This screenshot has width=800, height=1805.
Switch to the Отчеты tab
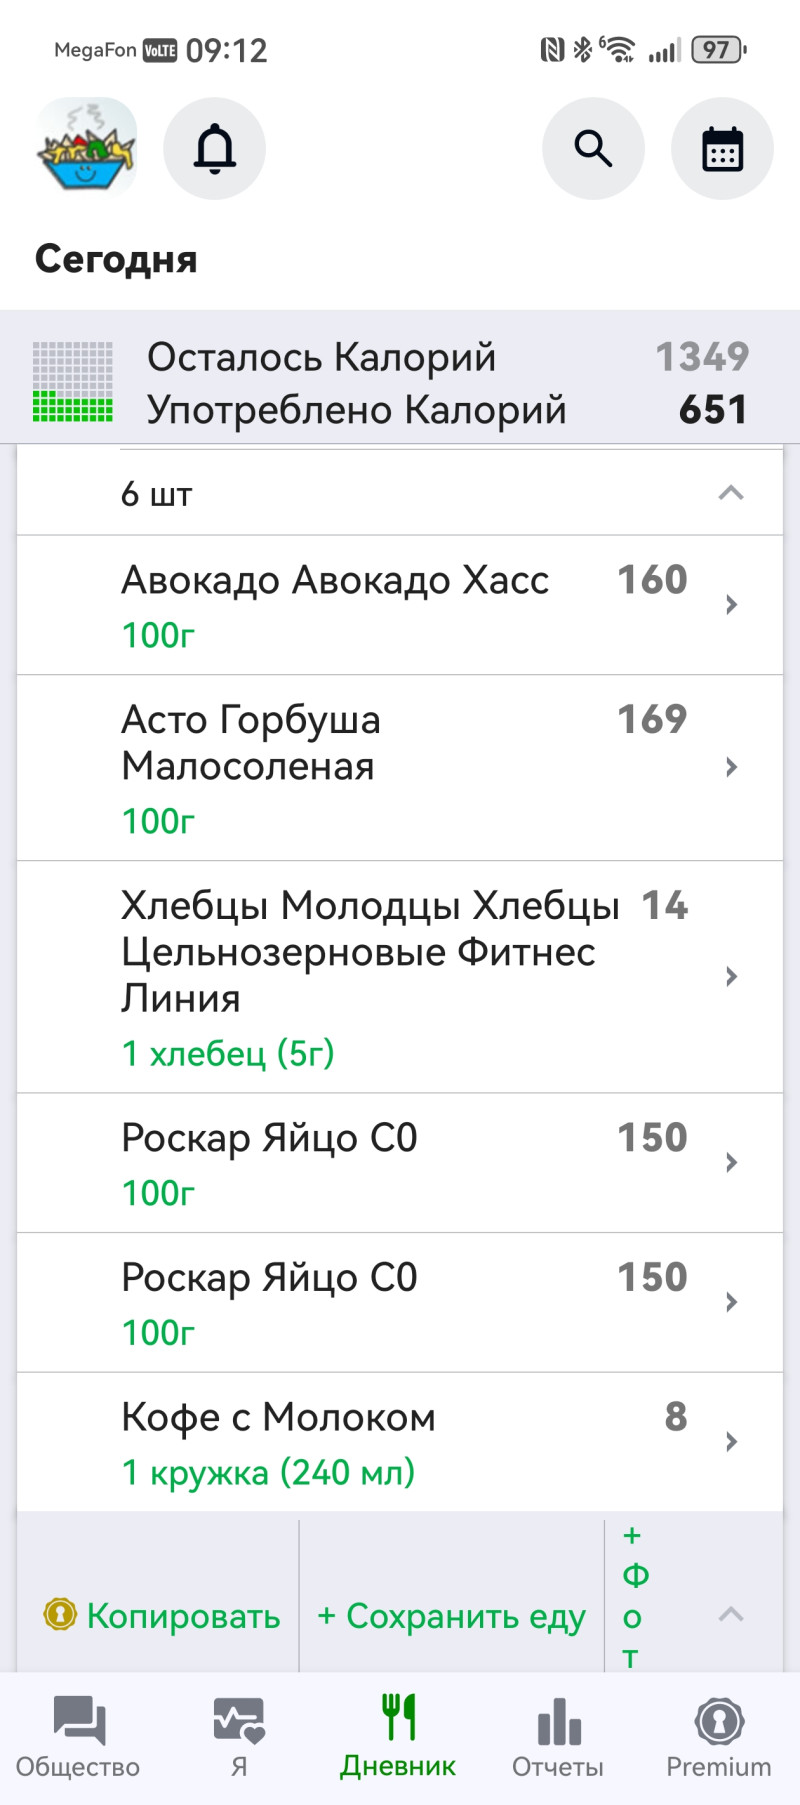(x=558, y=1738)
